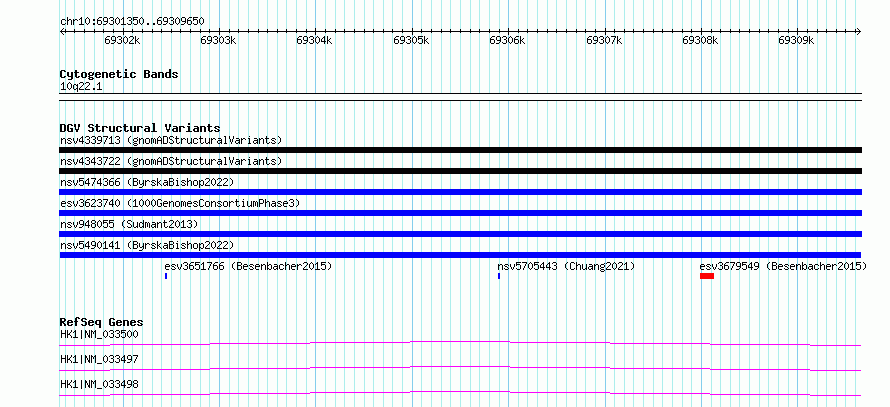The height and width of the screenshot is (407, 890).
Task: Click the 69305k ruler tick label
Action: [x=411, y=40]
